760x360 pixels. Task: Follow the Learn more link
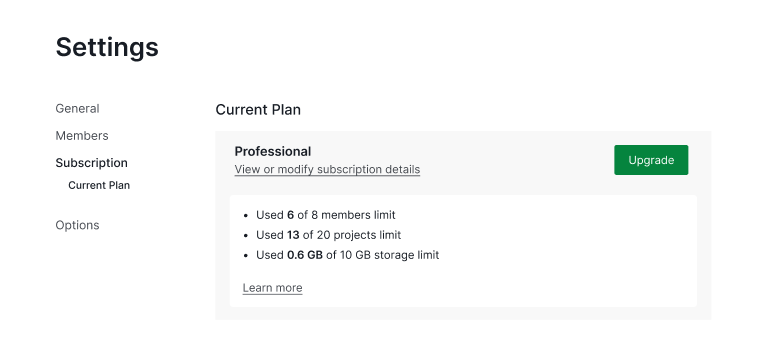[x=272, y=288]
